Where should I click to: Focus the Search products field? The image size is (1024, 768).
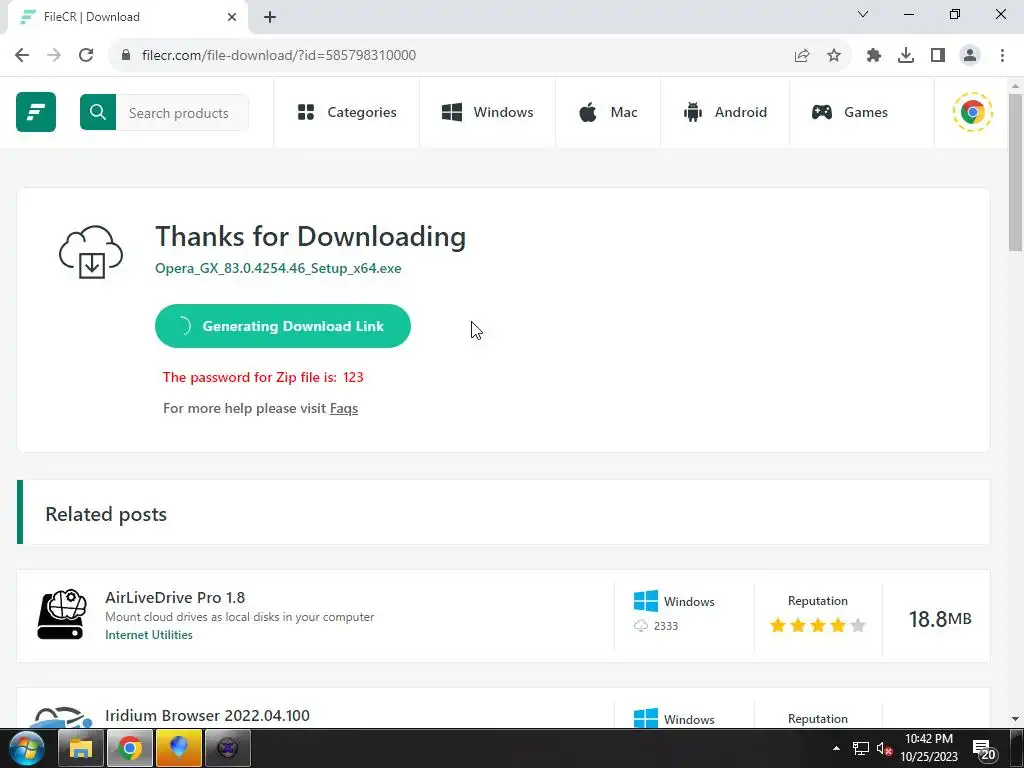click(182, 112)
